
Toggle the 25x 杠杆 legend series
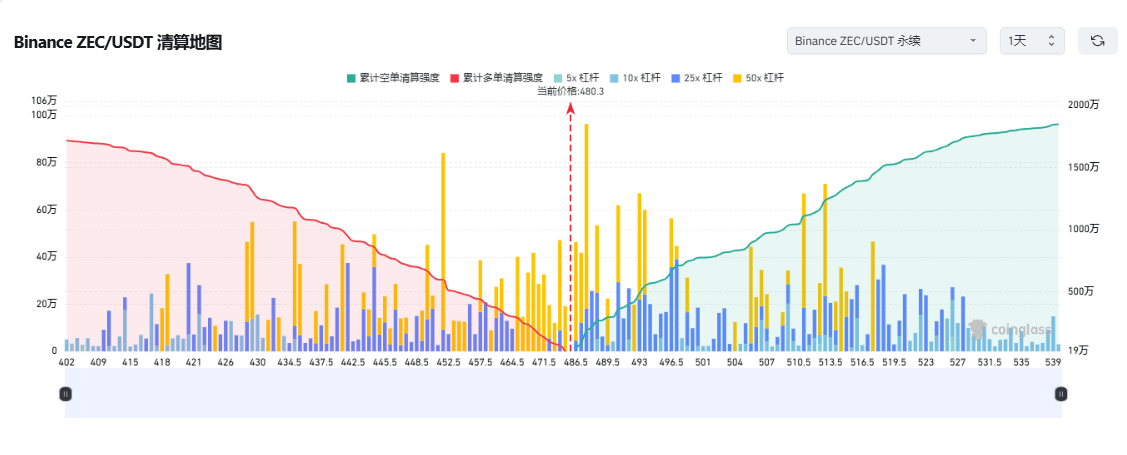pos(697,77)
